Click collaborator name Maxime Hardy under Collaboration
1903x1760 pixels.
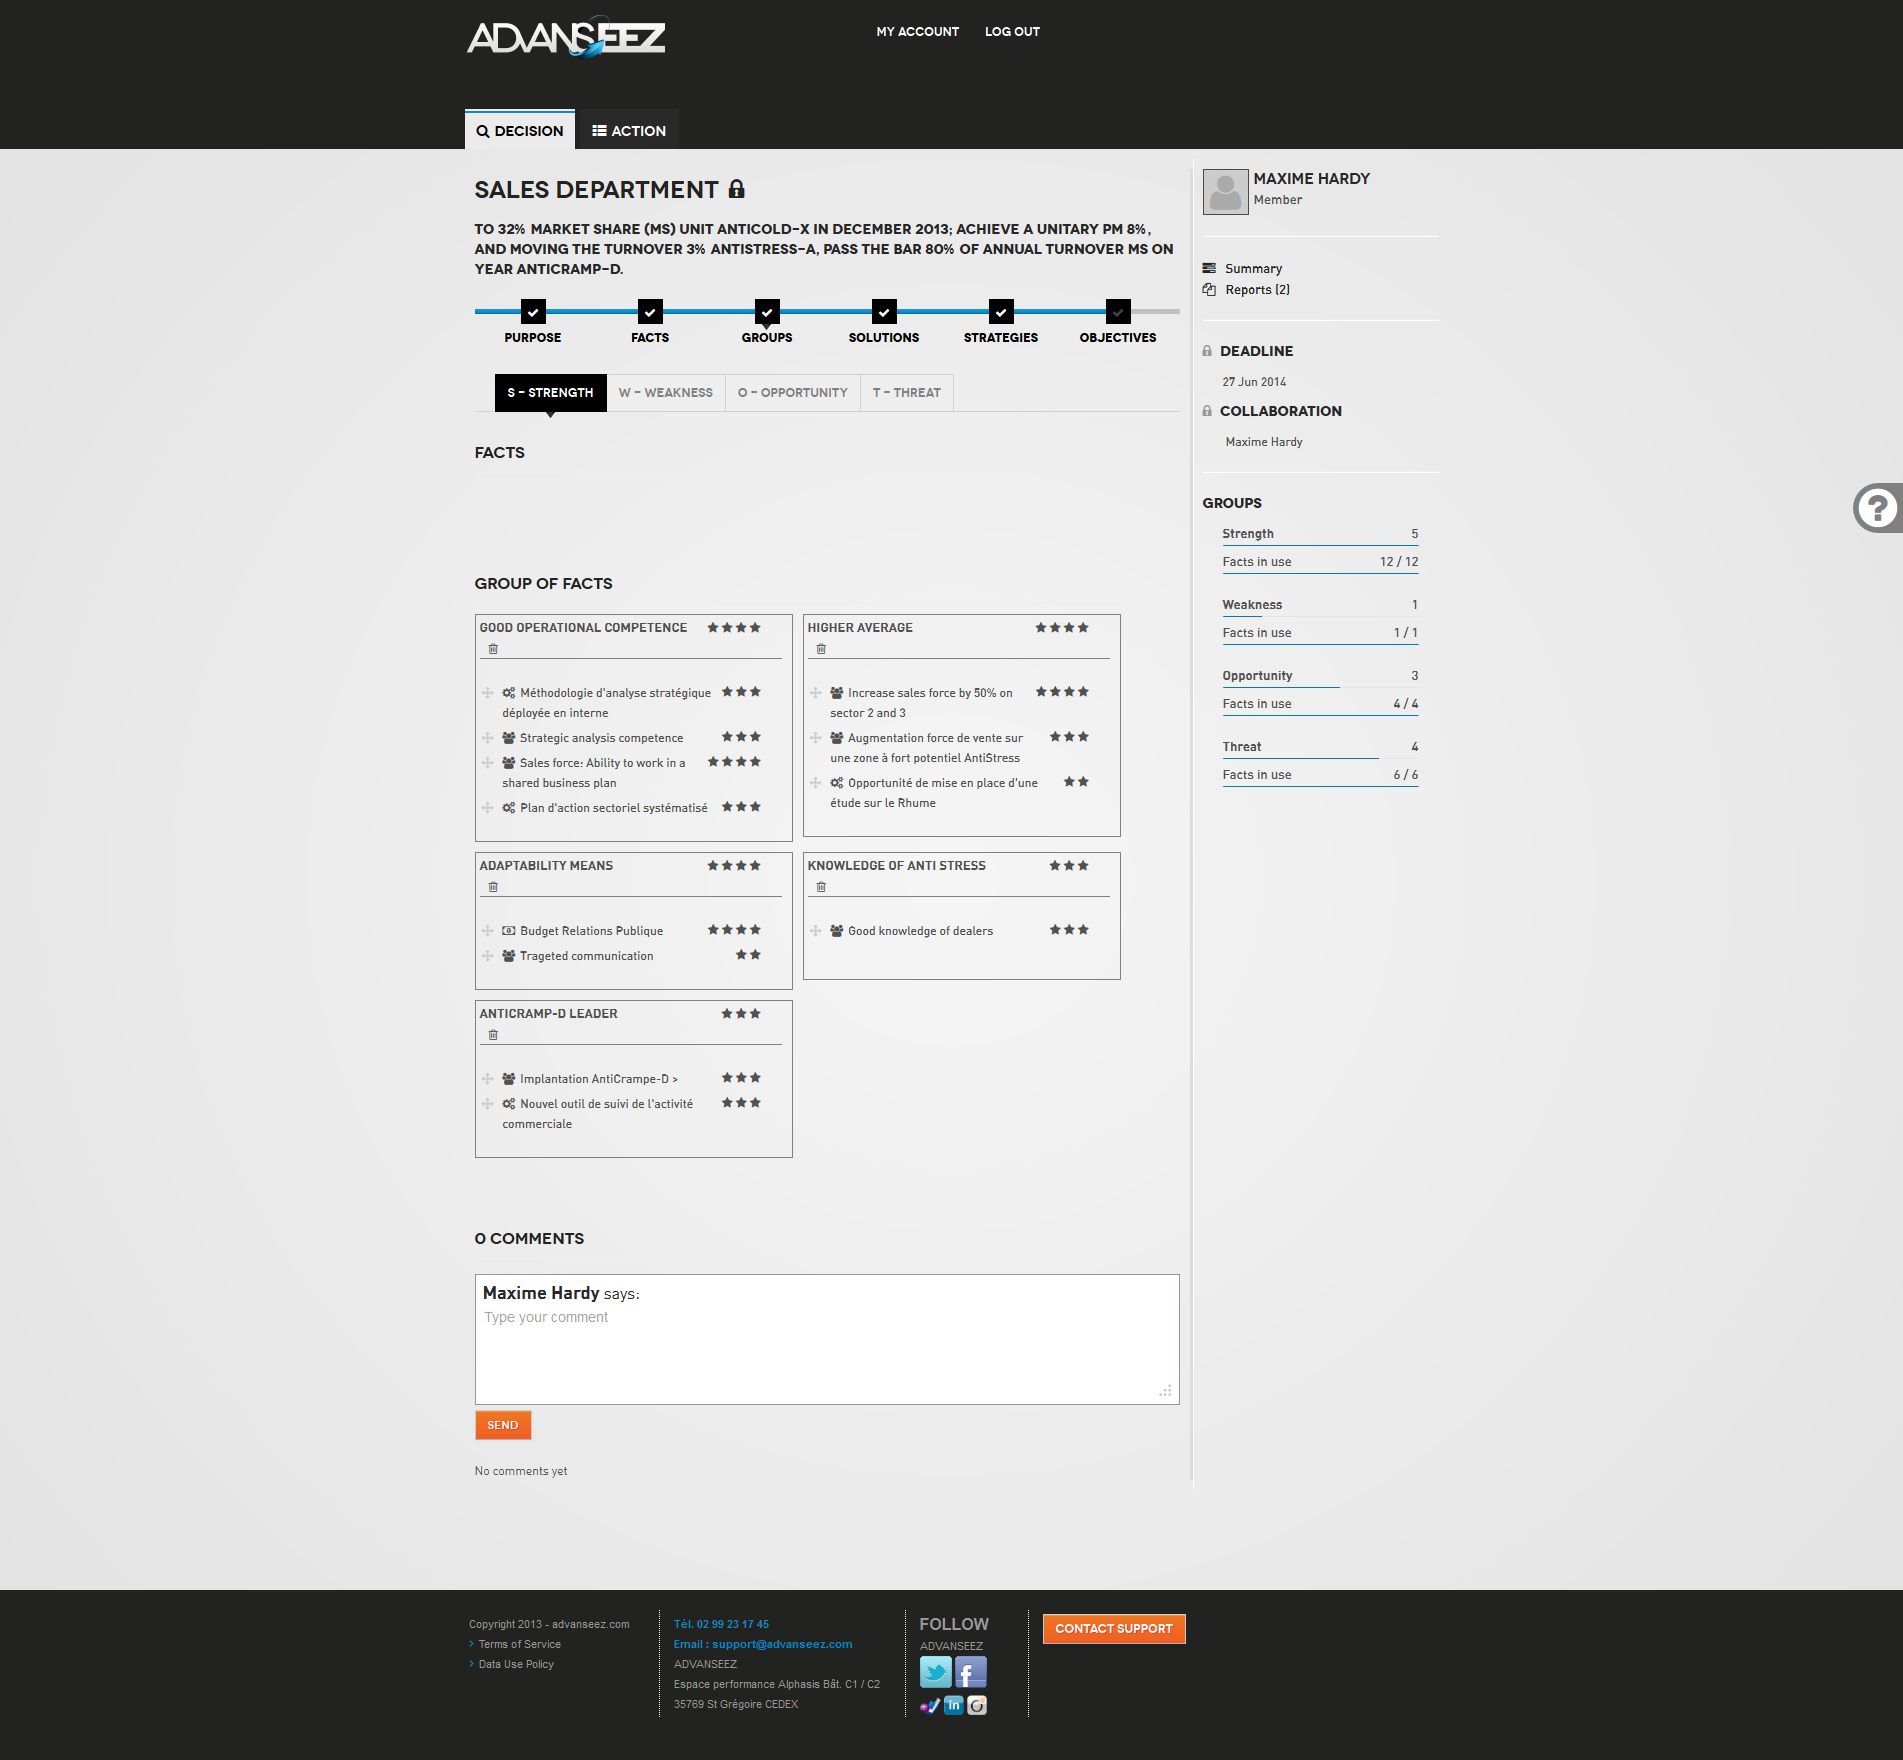(1264, 442)
